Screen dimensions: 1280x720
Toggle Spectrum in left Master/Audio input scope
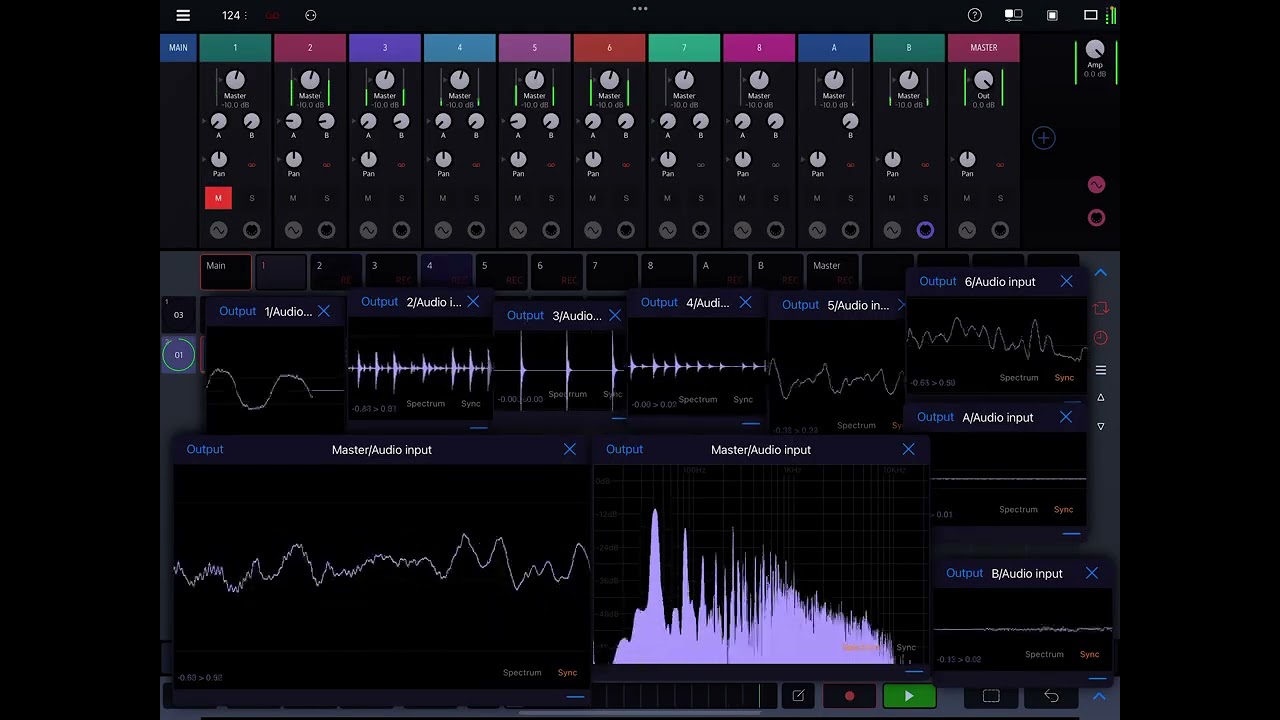[x=522, y=673]
